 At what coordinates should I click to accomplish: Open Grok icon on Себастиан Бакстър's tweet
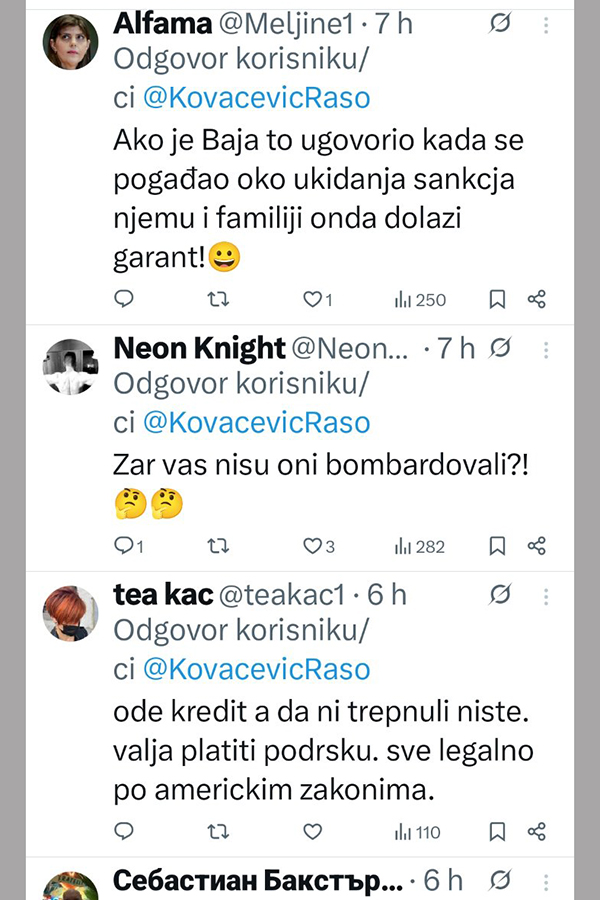point(502,880)
